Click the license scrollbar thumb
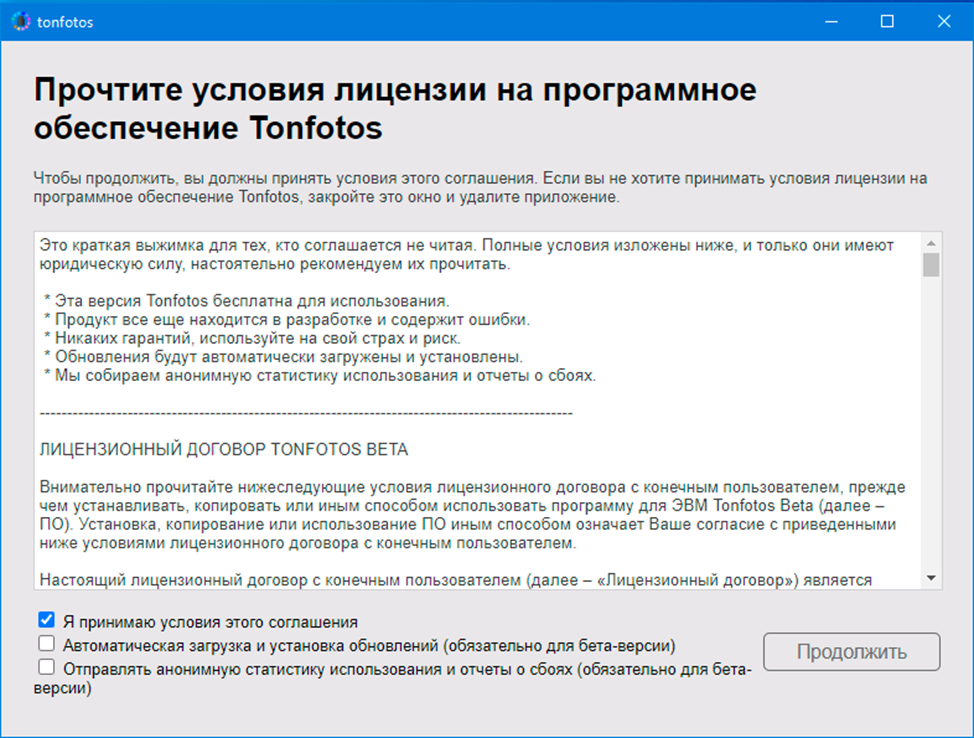The image size is (974, 738). pyautogui.click(x=931, y=265)
